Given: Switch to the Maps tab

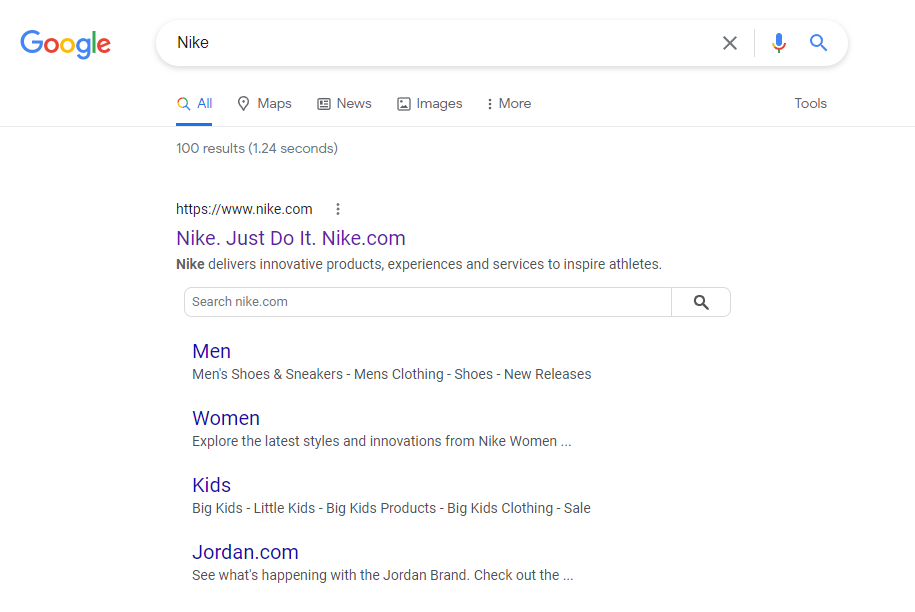Looking at the screenshot, I should click(x=264, y=103).
